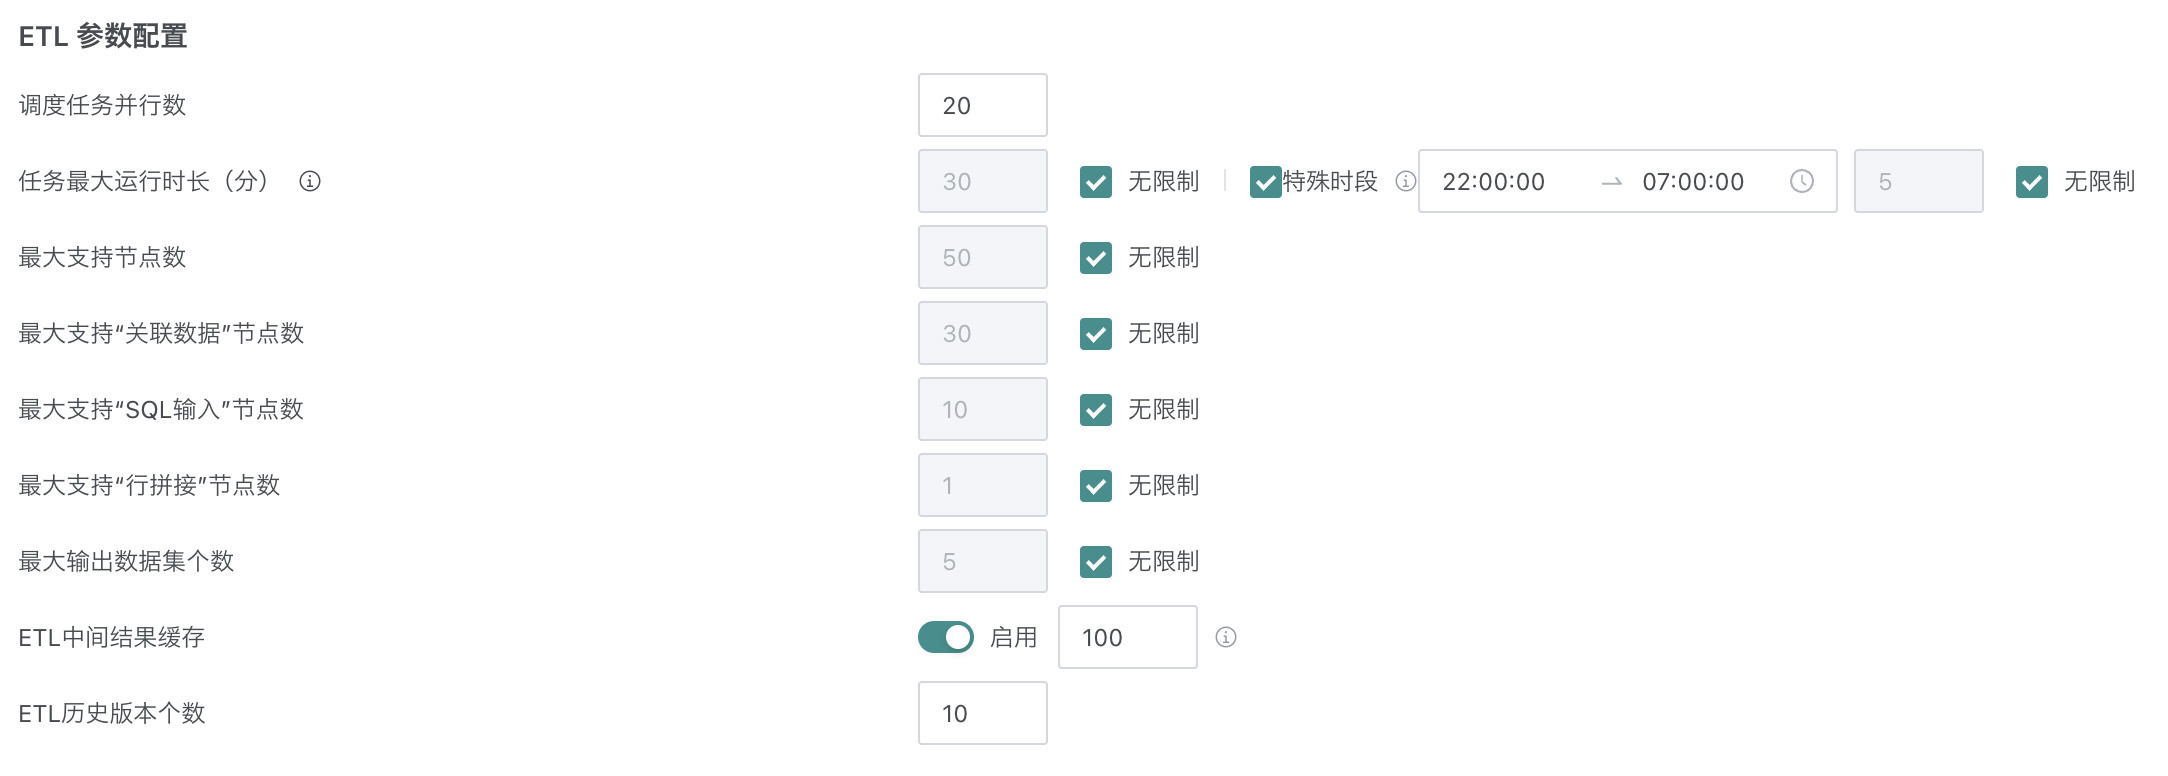Viewport: 2168px width, 776px height.
Task: Click info icon next to 特殊时段
Action: (1405, 181)
